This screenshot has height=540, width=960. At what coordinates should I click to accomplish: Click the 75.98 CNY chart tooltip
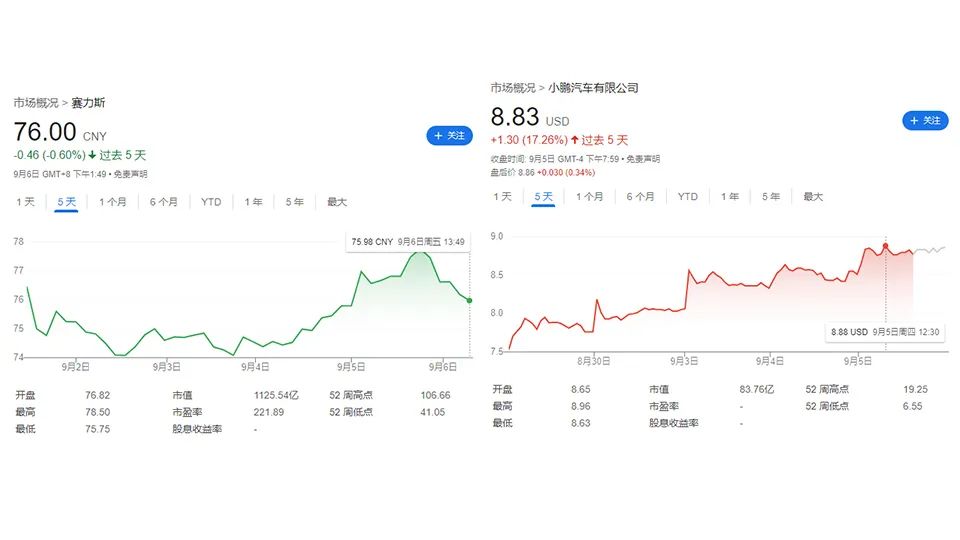click(408, 242)
